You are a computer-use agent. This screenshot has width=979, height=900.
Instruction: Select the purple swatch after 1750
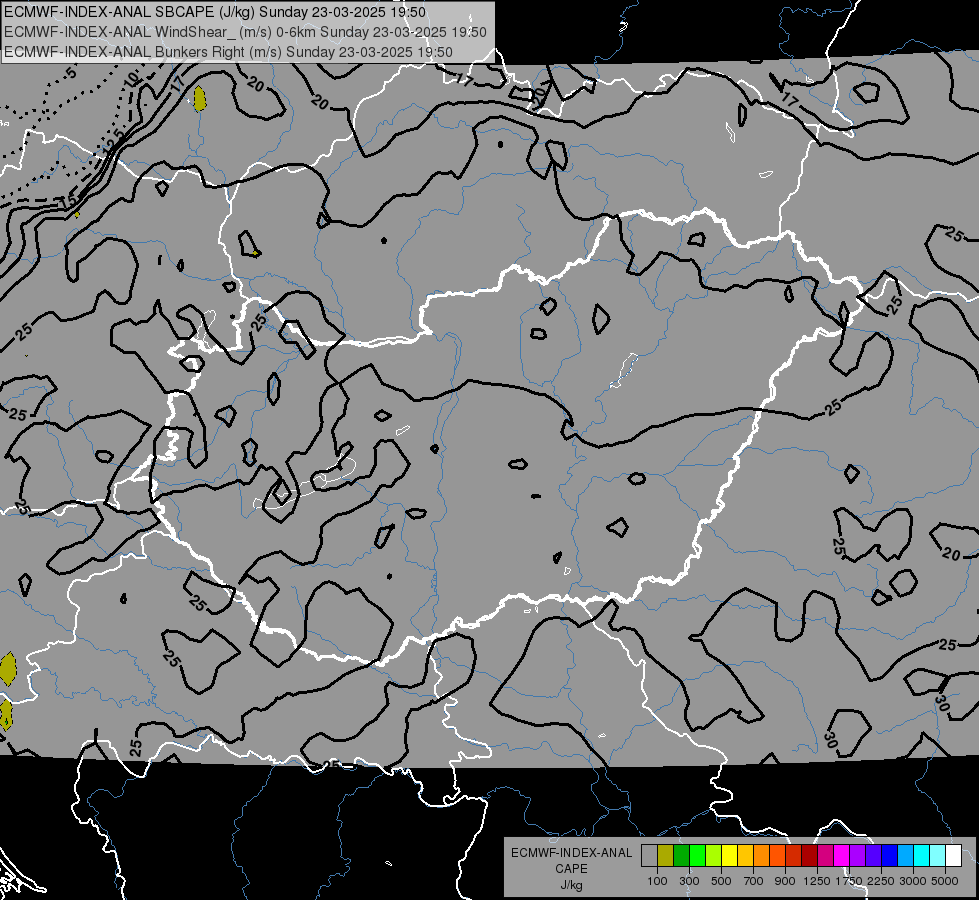point(857,856)
